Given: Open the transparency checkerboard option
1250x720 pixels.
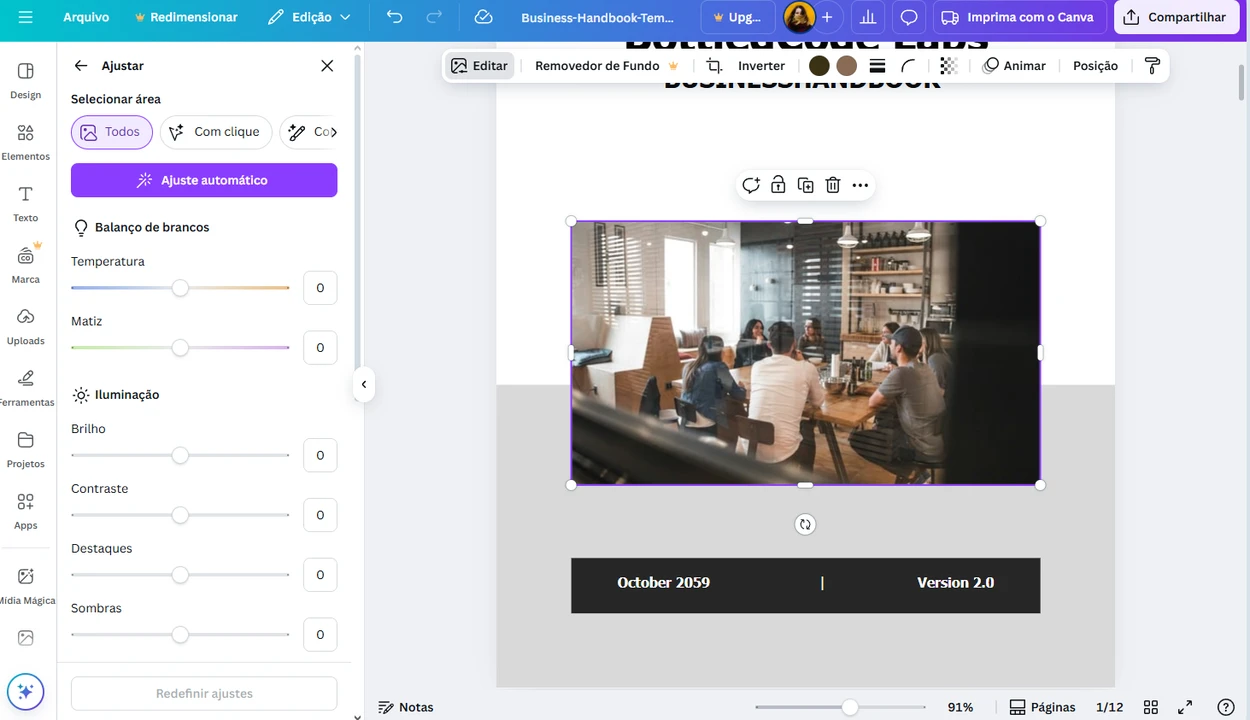Looking at the screenshot, I should pos(948,66).
